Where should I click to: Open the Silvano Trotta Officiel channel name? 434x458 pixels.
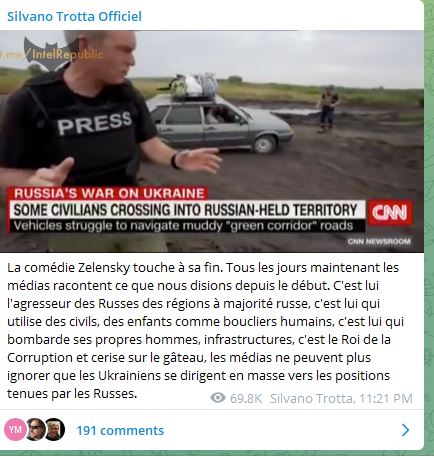tap(74, 16)
